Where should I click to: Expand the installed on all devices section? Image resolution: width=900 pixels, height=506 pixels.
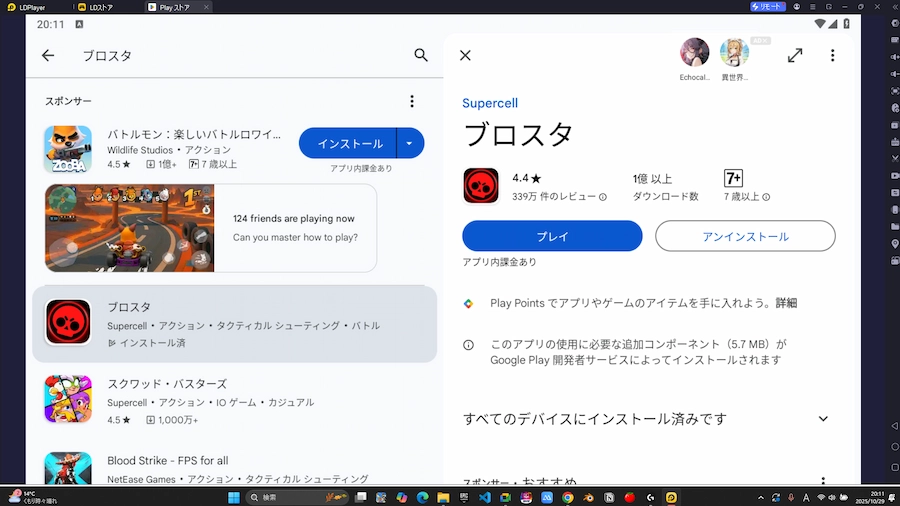pyautogui.click(x=823, y=419)
